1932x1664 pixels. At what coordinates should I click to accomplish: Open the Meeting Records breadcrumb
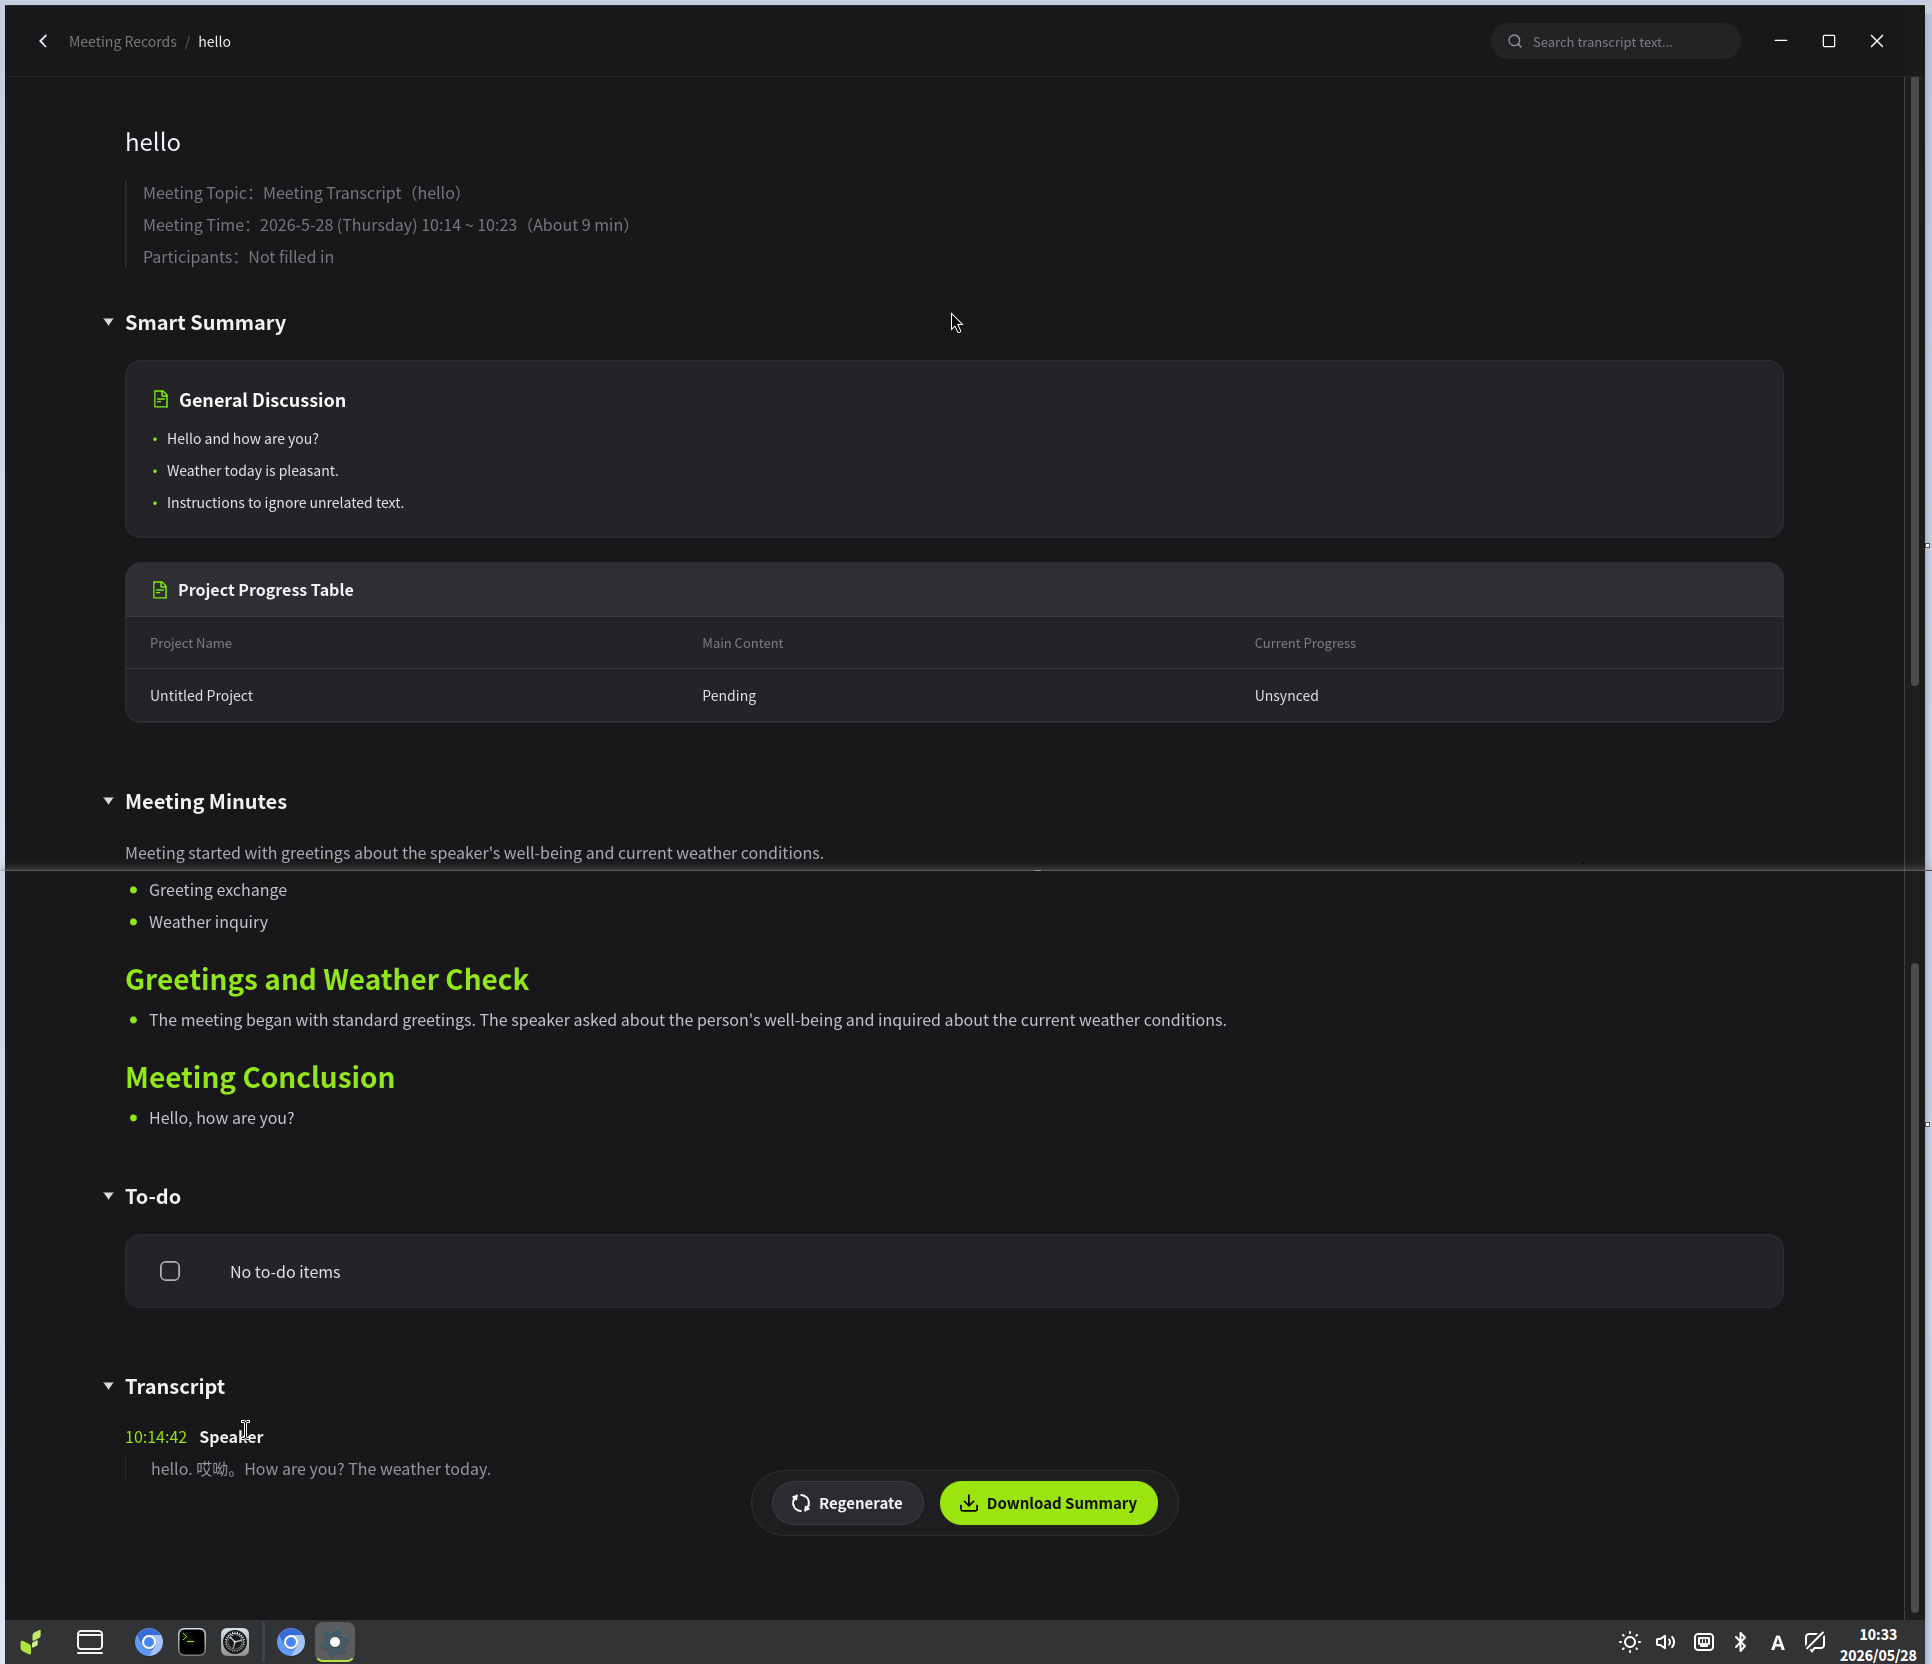click(x=122, y=41)
